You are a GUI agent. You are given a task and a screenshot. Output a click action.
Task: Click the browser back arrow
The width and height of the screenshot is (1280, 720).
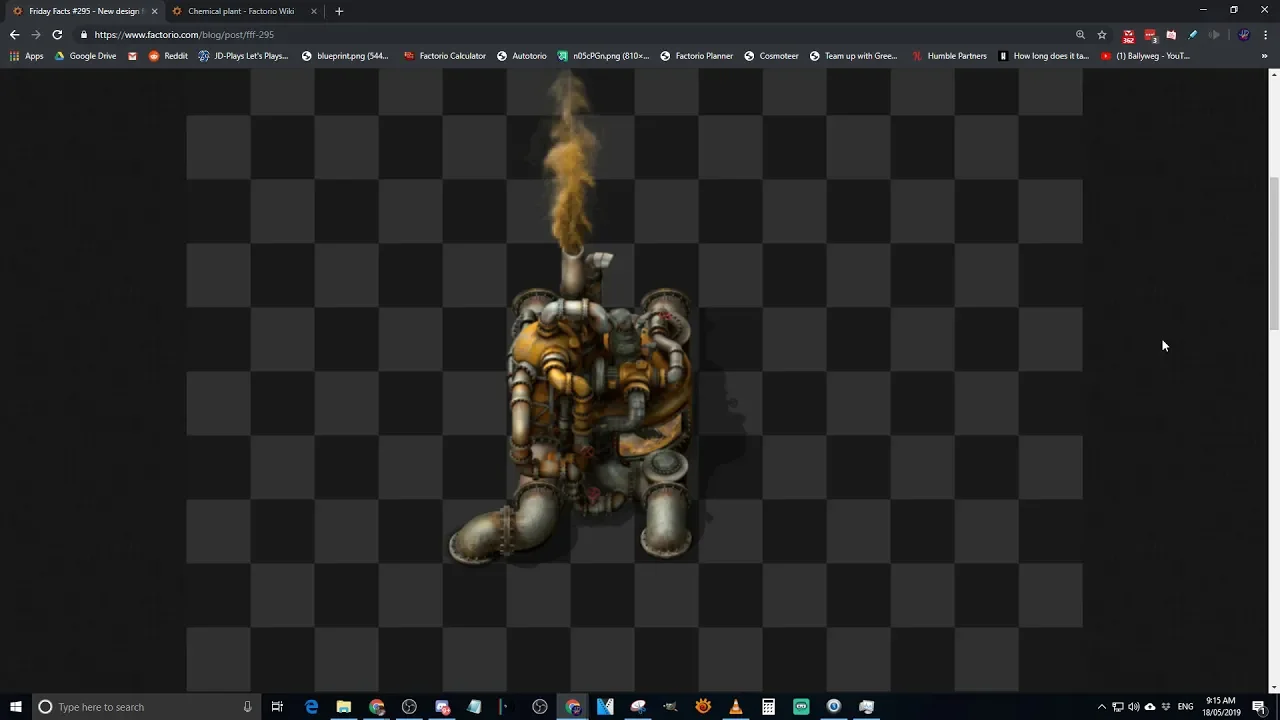tap(14, 34)
